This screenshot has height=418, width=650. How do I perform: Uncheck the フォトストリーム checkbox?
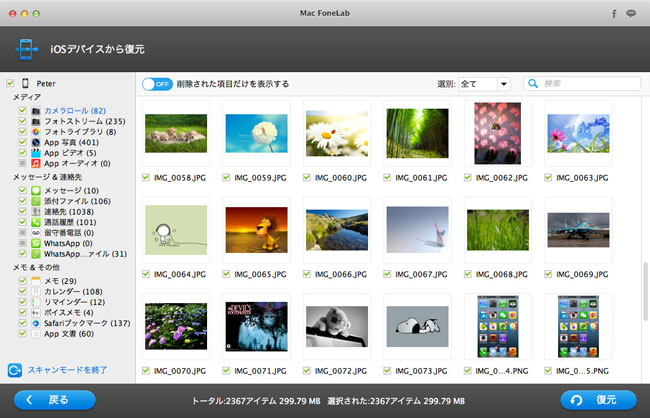click(x=22, y=121)
